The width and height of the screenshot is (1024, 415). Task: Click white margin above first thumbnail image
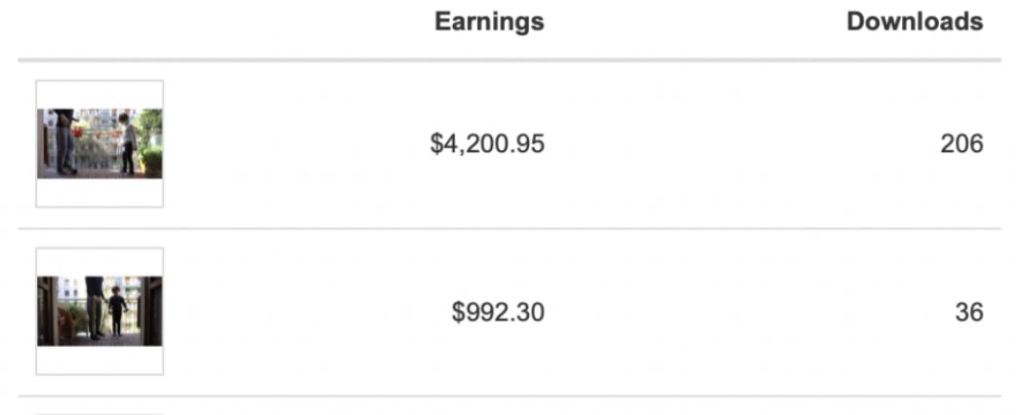point(100,95)
